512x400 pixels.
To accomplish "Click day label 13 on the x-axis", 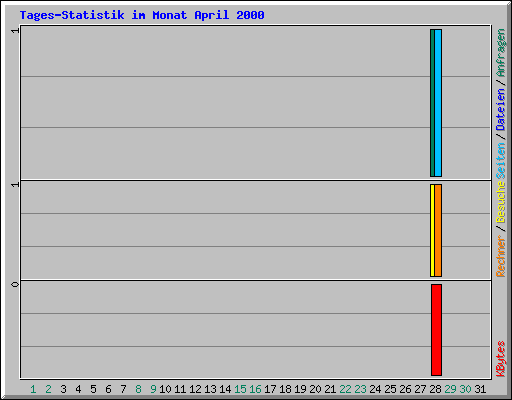I will click(x=210, y=389).
